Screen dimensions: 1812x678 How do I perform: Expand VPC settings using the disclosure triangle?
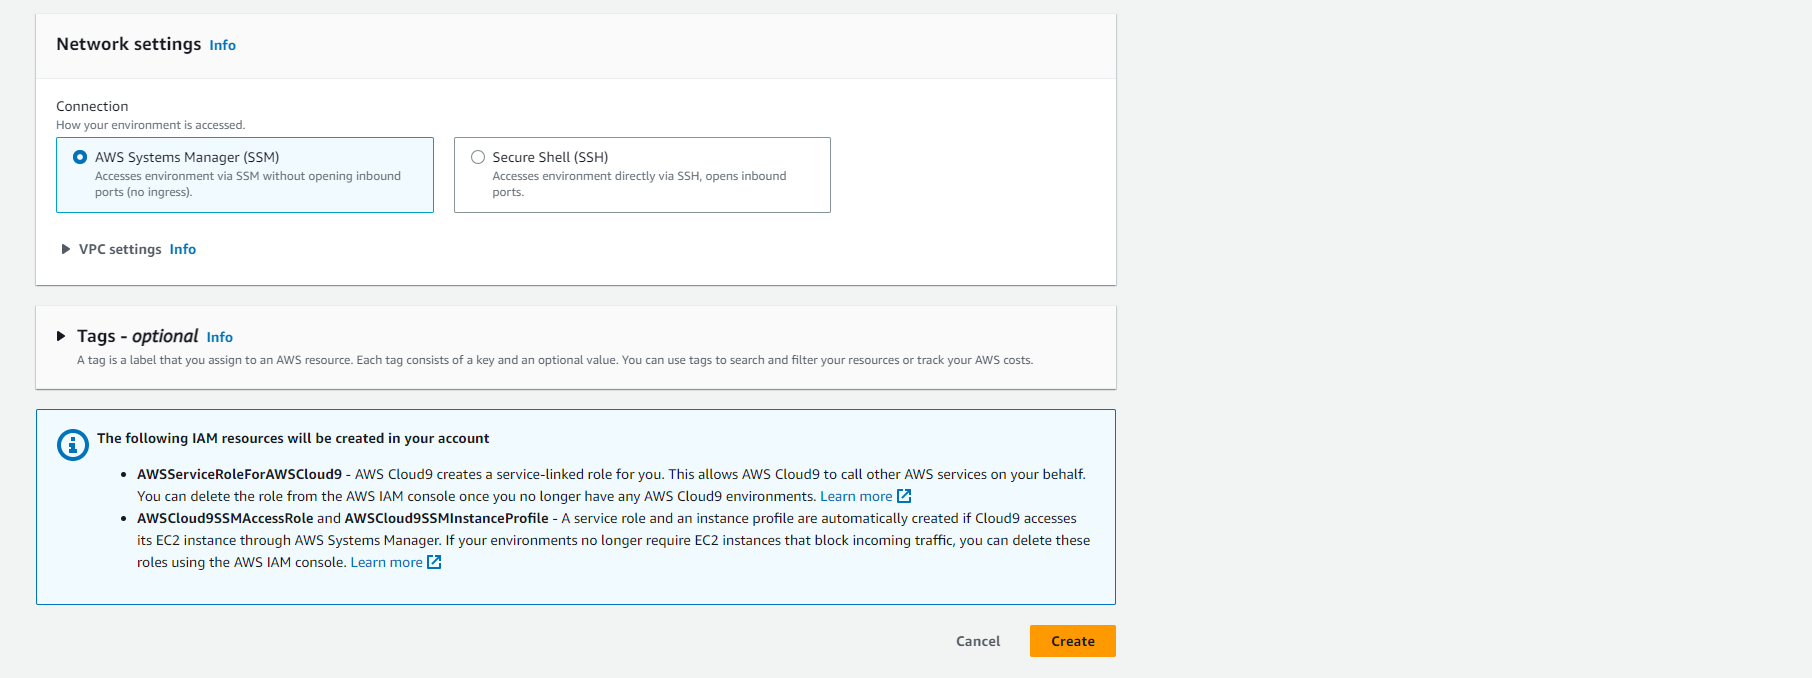[x=66, y=249]
